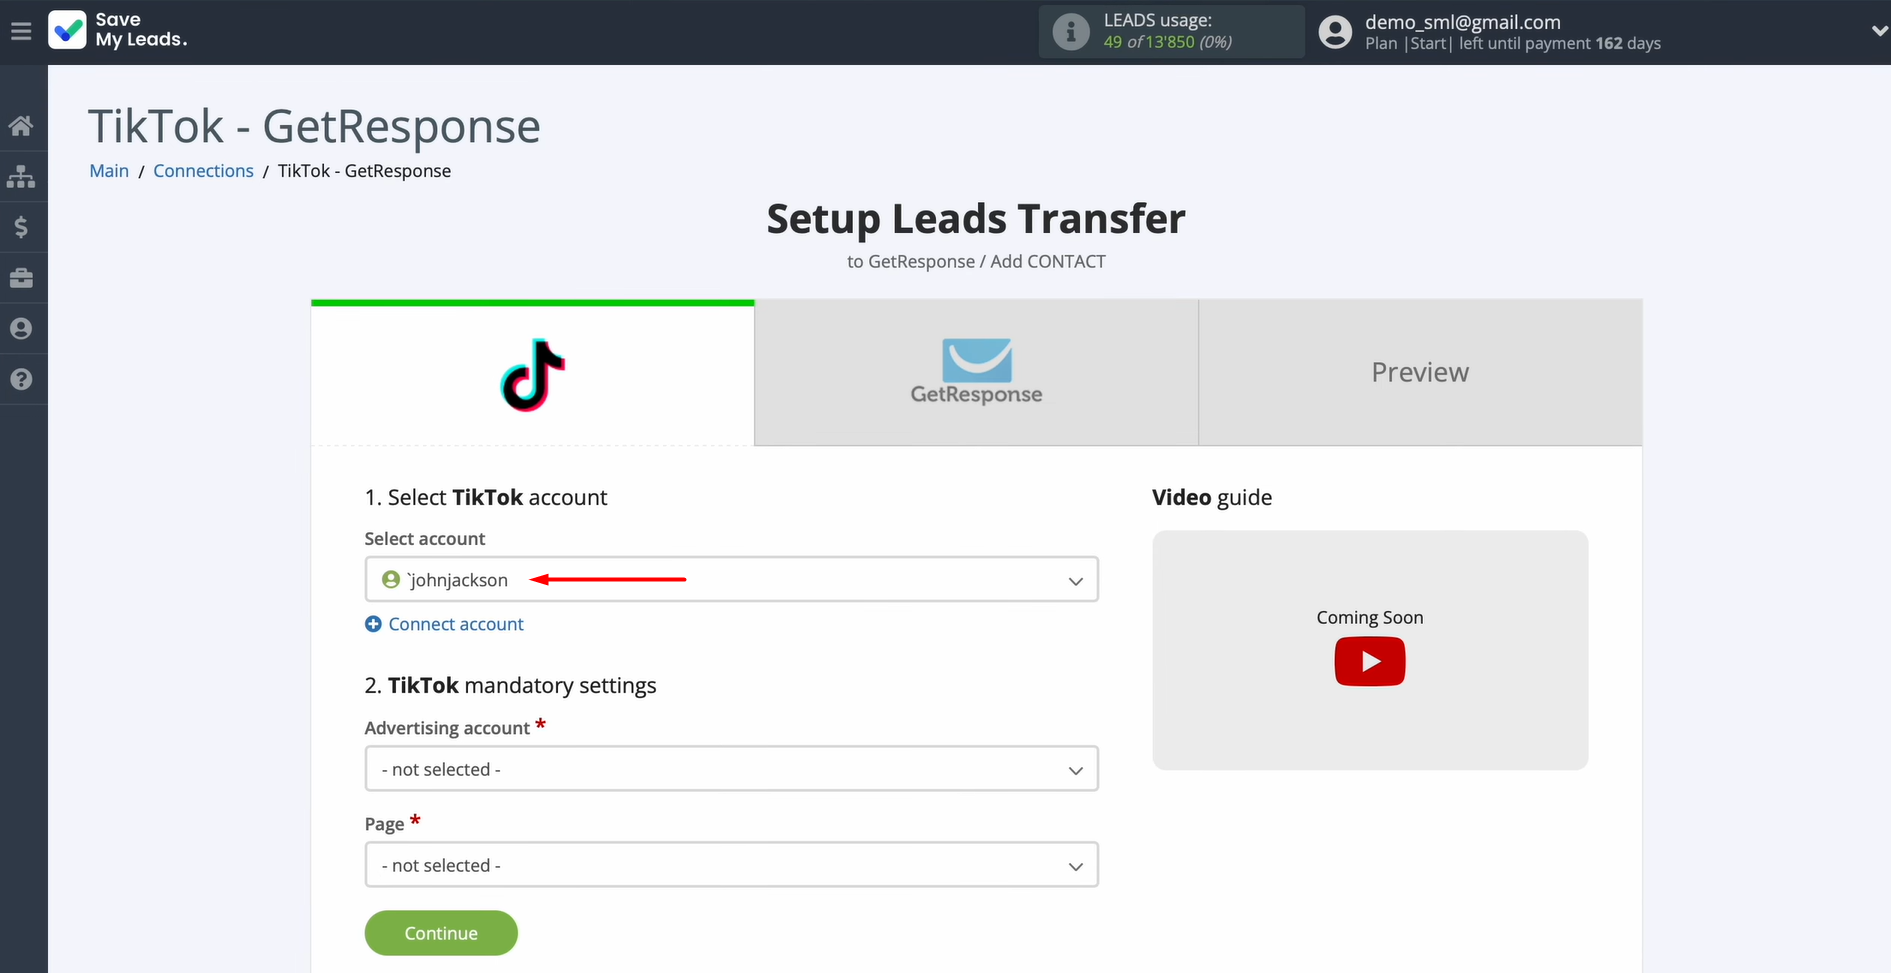Click the info icon beside LEADS usage
1891x973 pixels.
click(1071, 31)
